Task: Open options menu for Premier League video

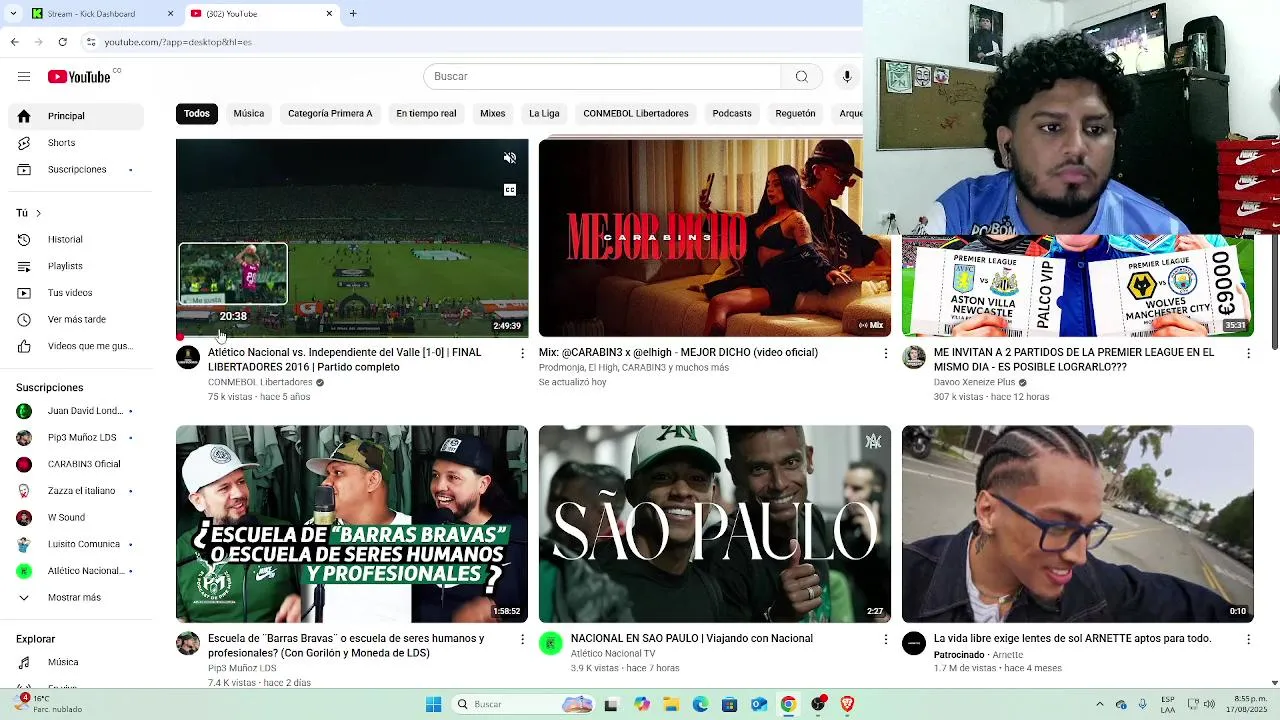Action: pyautogui.click(x=1248, y=353)
